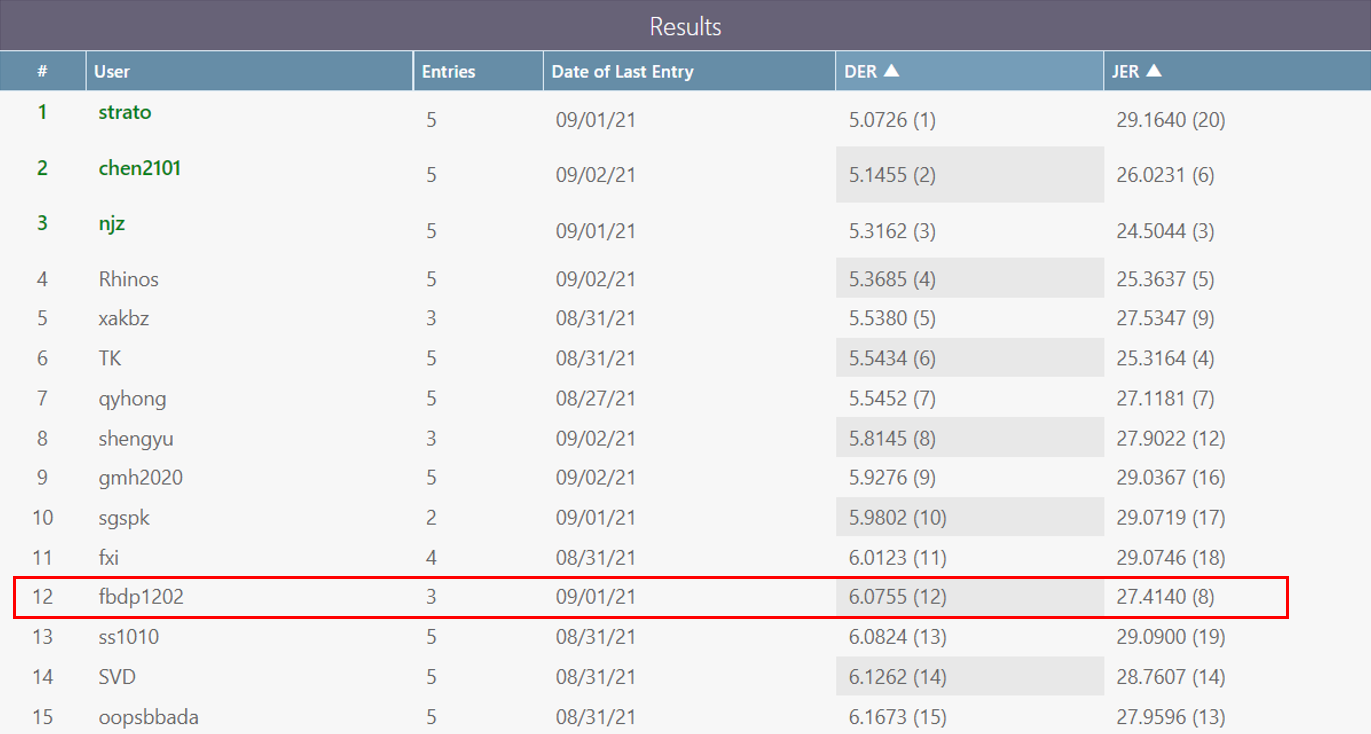Select the xakbz username

coord(124,319)
